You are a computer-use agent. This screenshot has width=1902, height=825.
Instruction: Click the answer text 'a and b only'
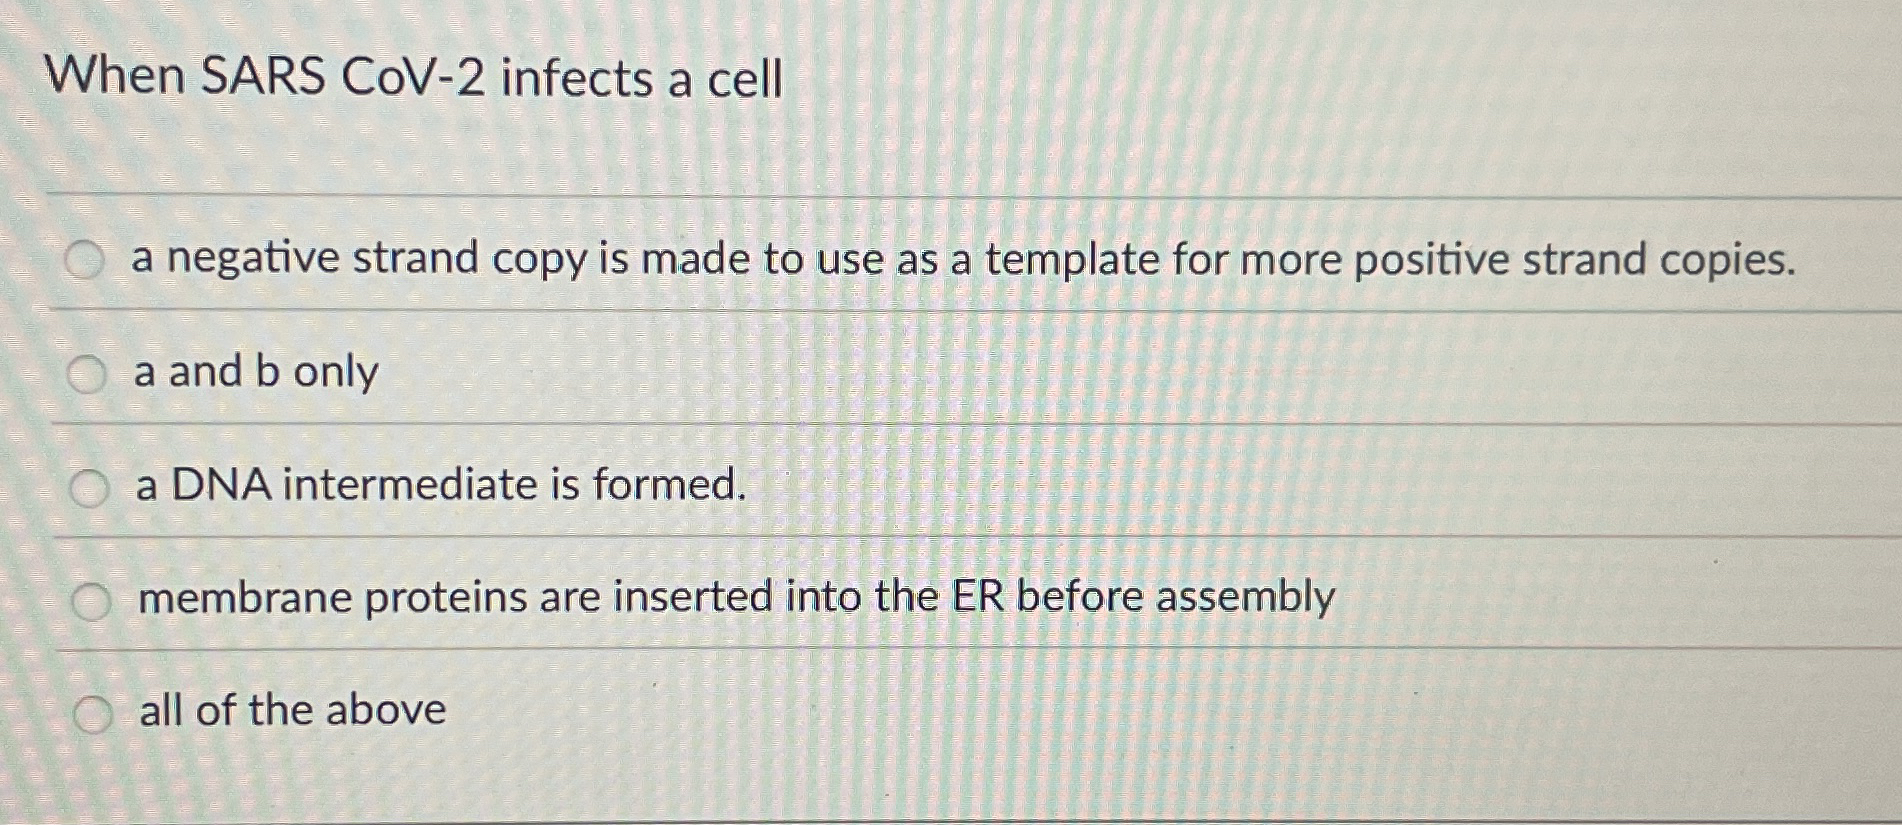point(255,375)
